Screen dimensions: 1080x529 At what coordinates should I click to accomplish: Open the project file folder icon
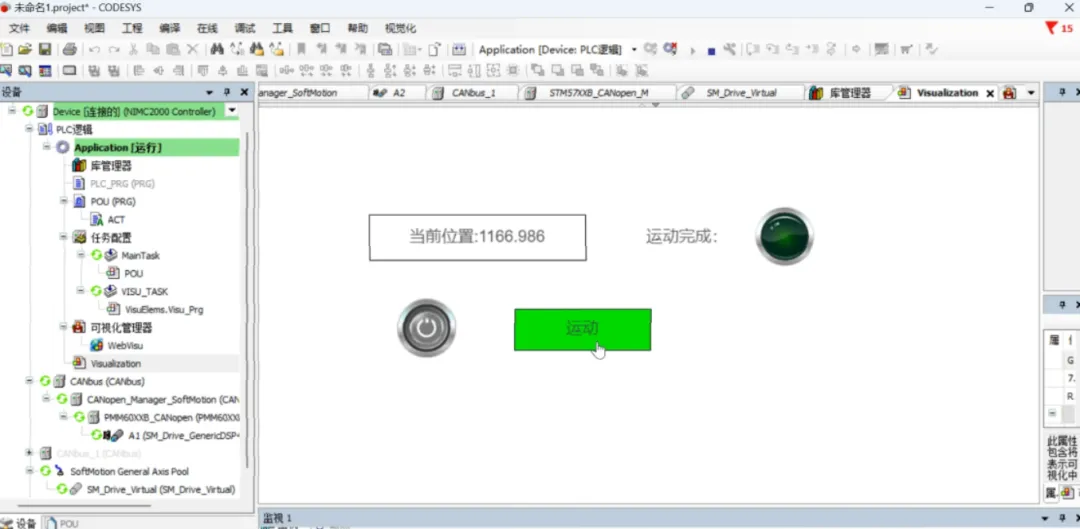pos(25,50)
